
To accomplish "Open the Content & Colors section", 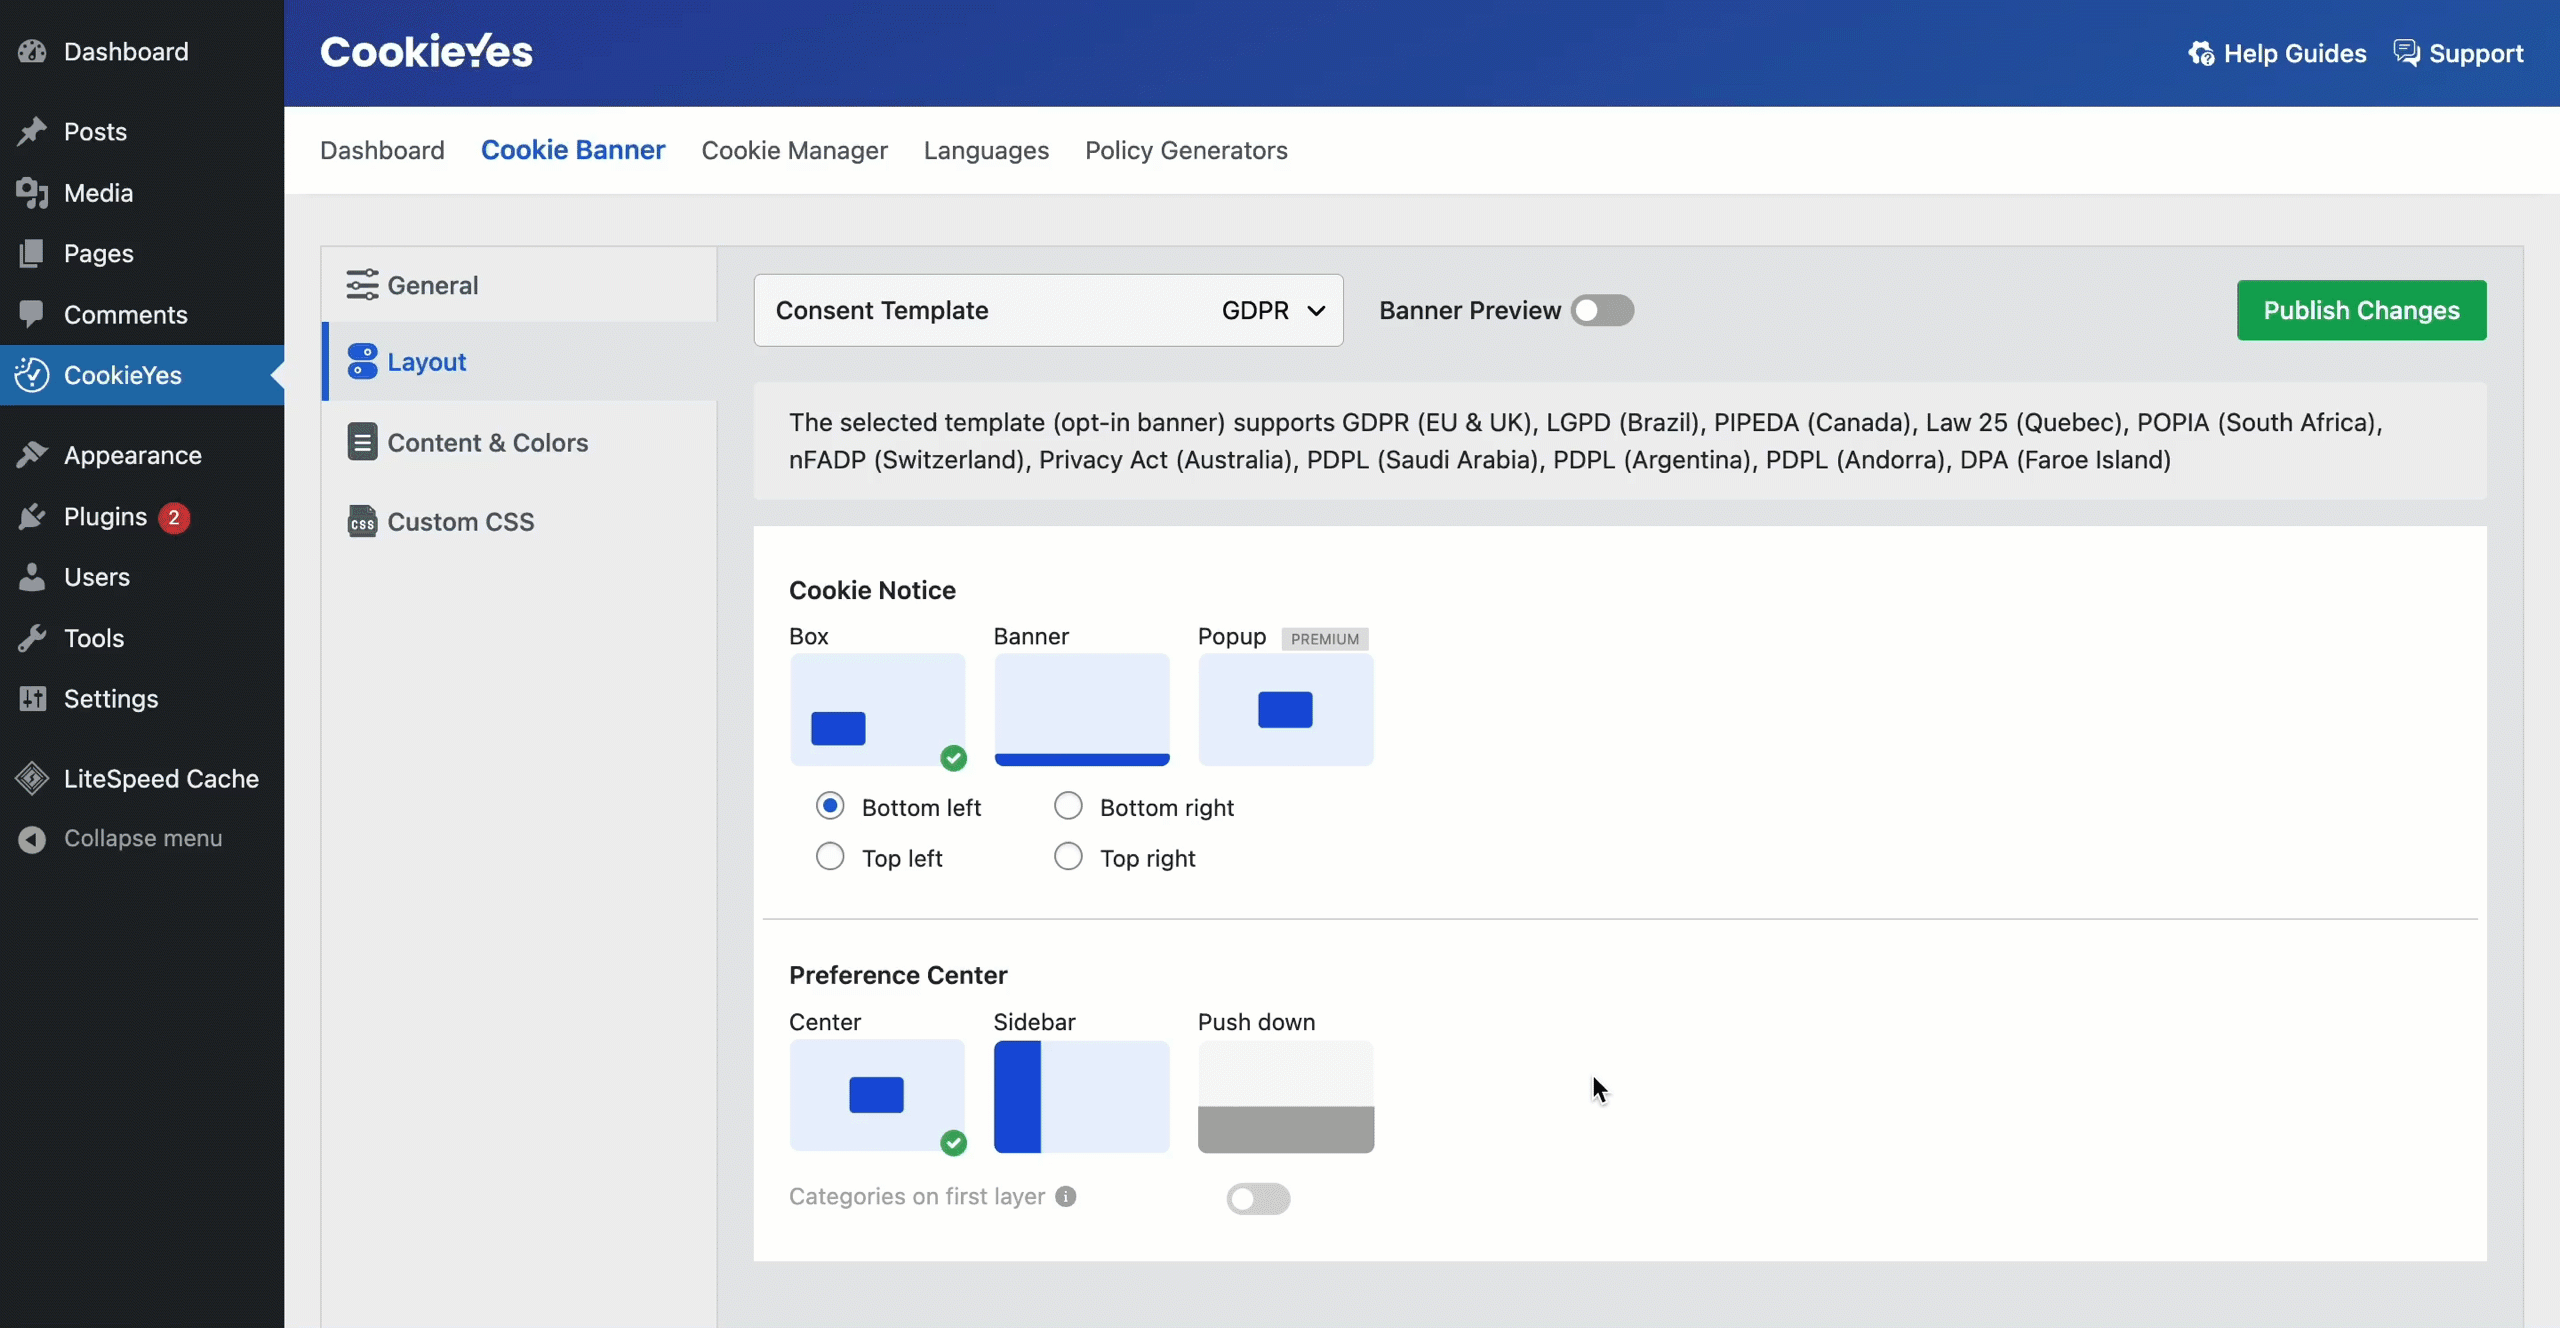I will pyautogui.click(x=520, y=442).
